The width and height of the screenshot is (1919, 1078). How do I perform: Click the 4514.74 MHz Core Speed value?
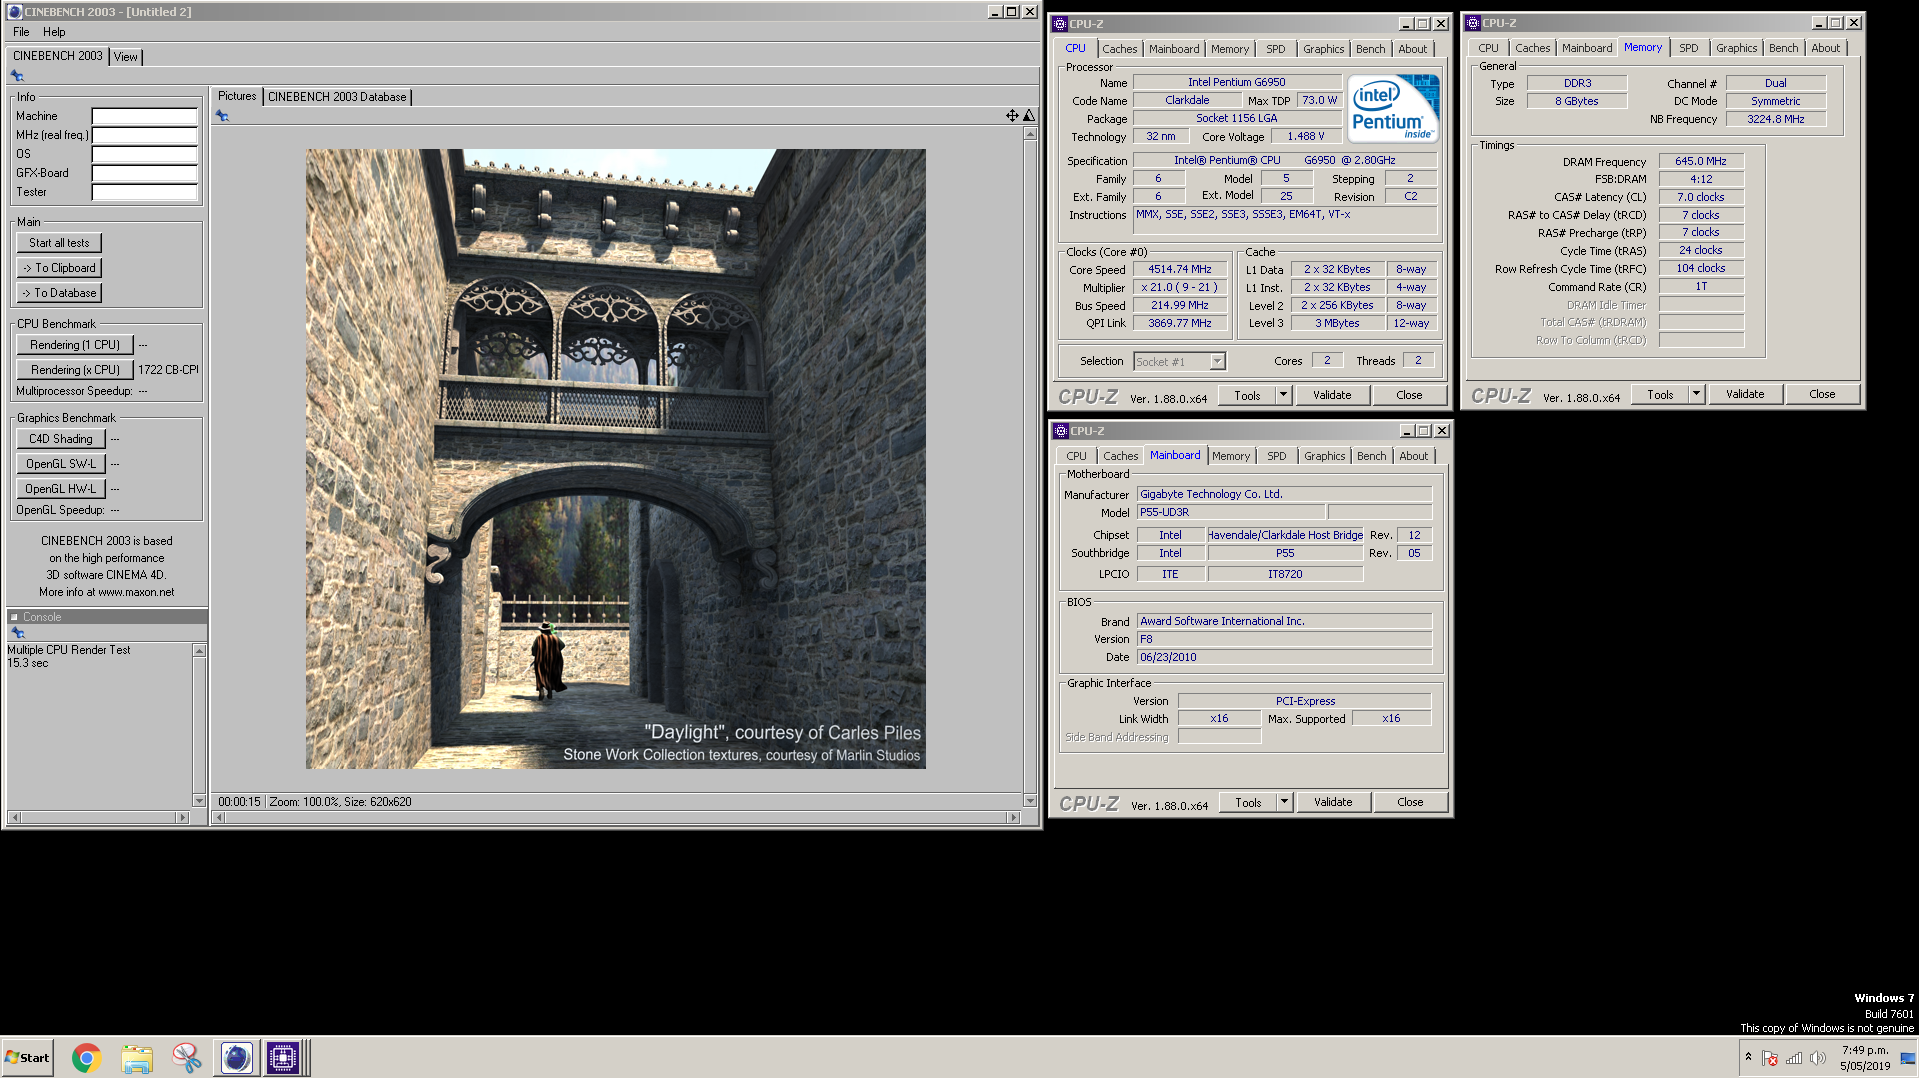pos(1180,270)
